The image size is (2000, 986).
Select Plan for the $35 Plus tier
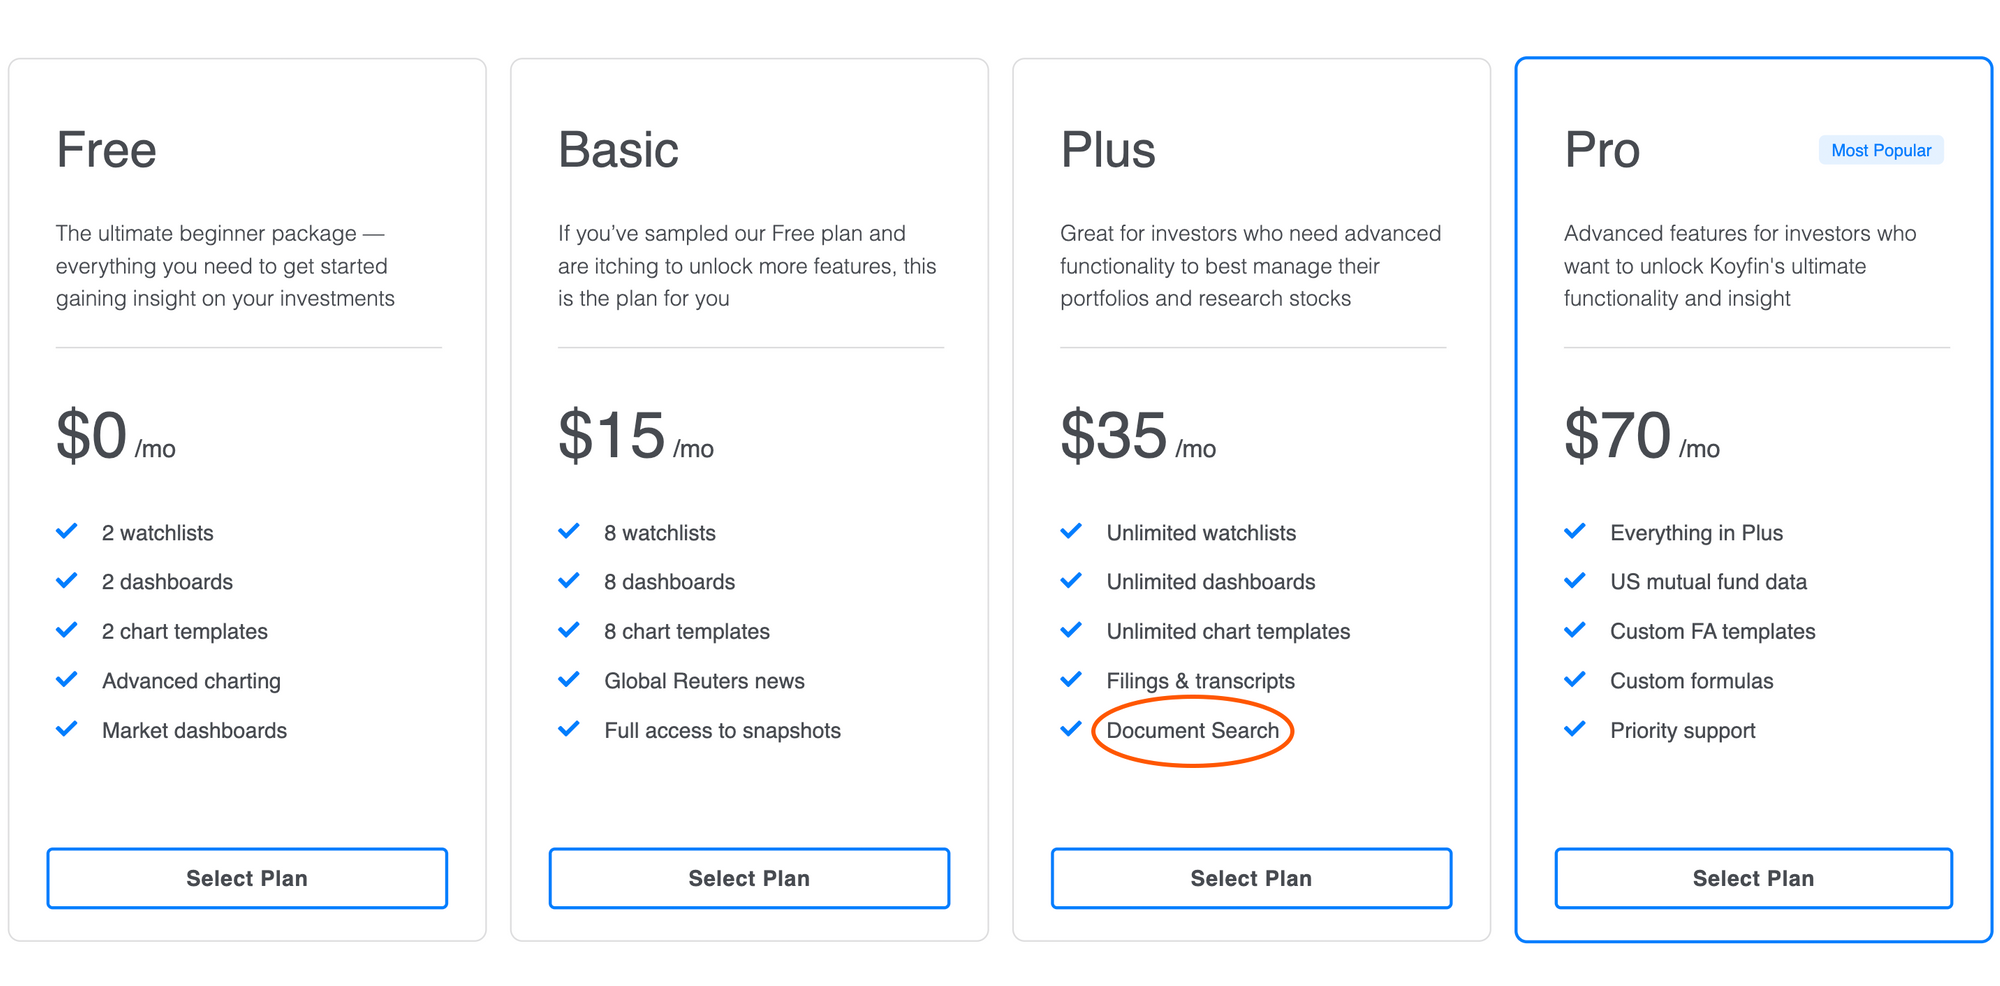click(1251, 878)
